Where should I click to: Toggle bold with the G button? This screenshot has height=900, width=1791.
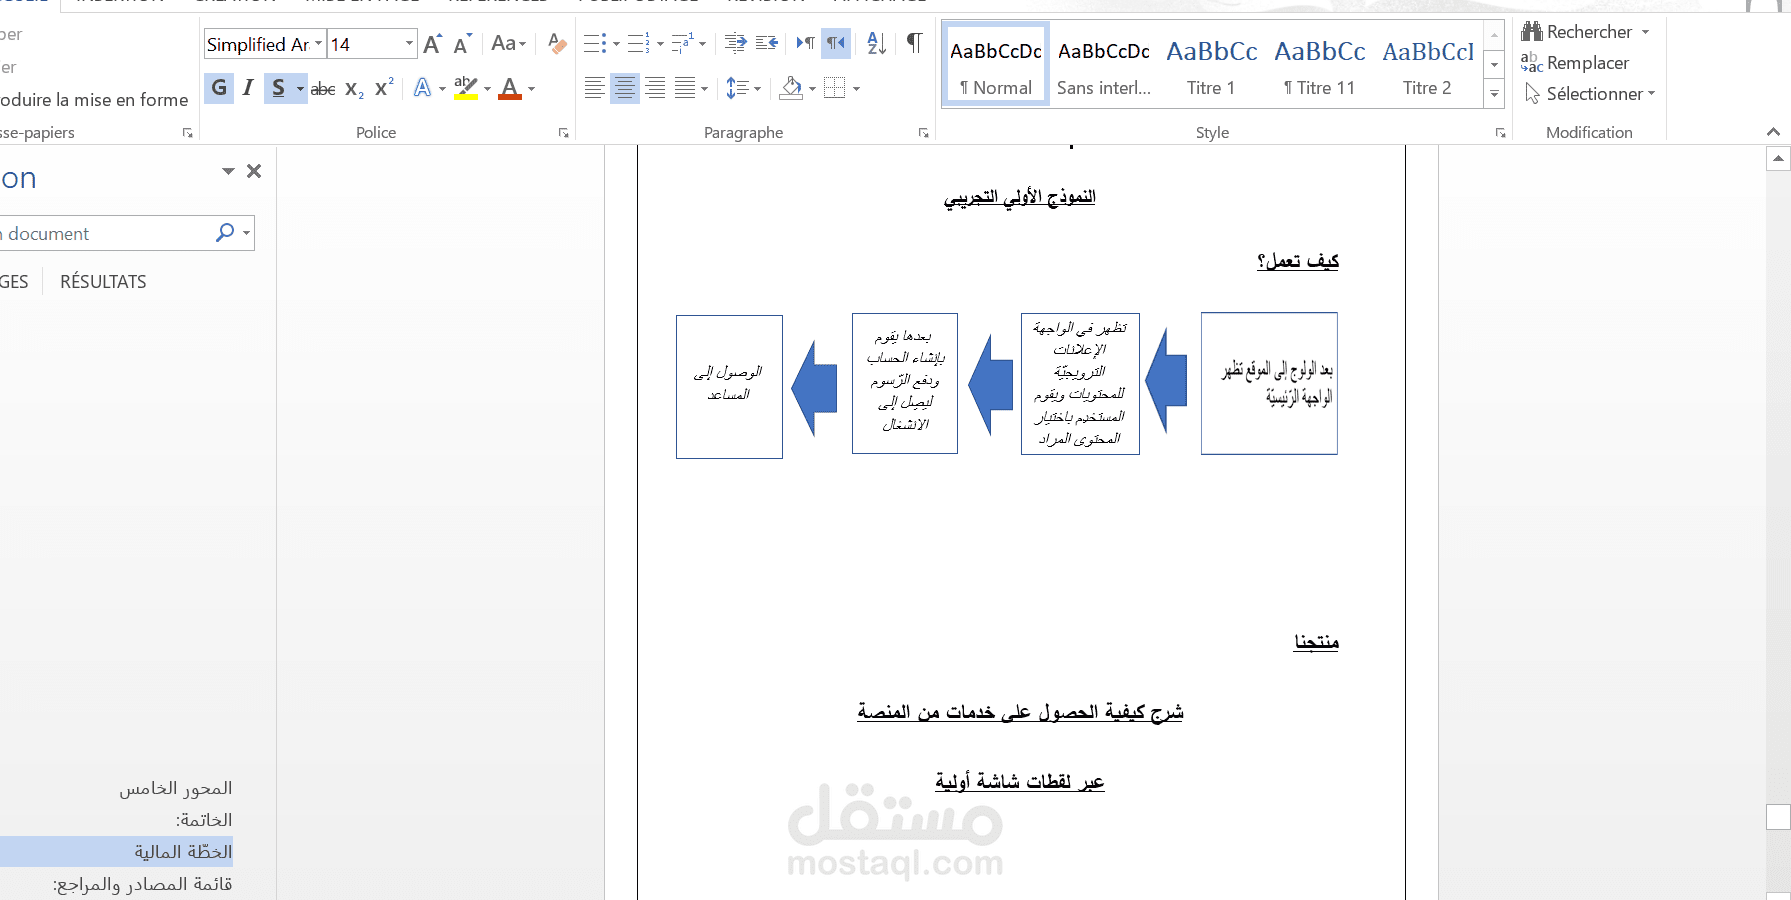tap(219, 88)
